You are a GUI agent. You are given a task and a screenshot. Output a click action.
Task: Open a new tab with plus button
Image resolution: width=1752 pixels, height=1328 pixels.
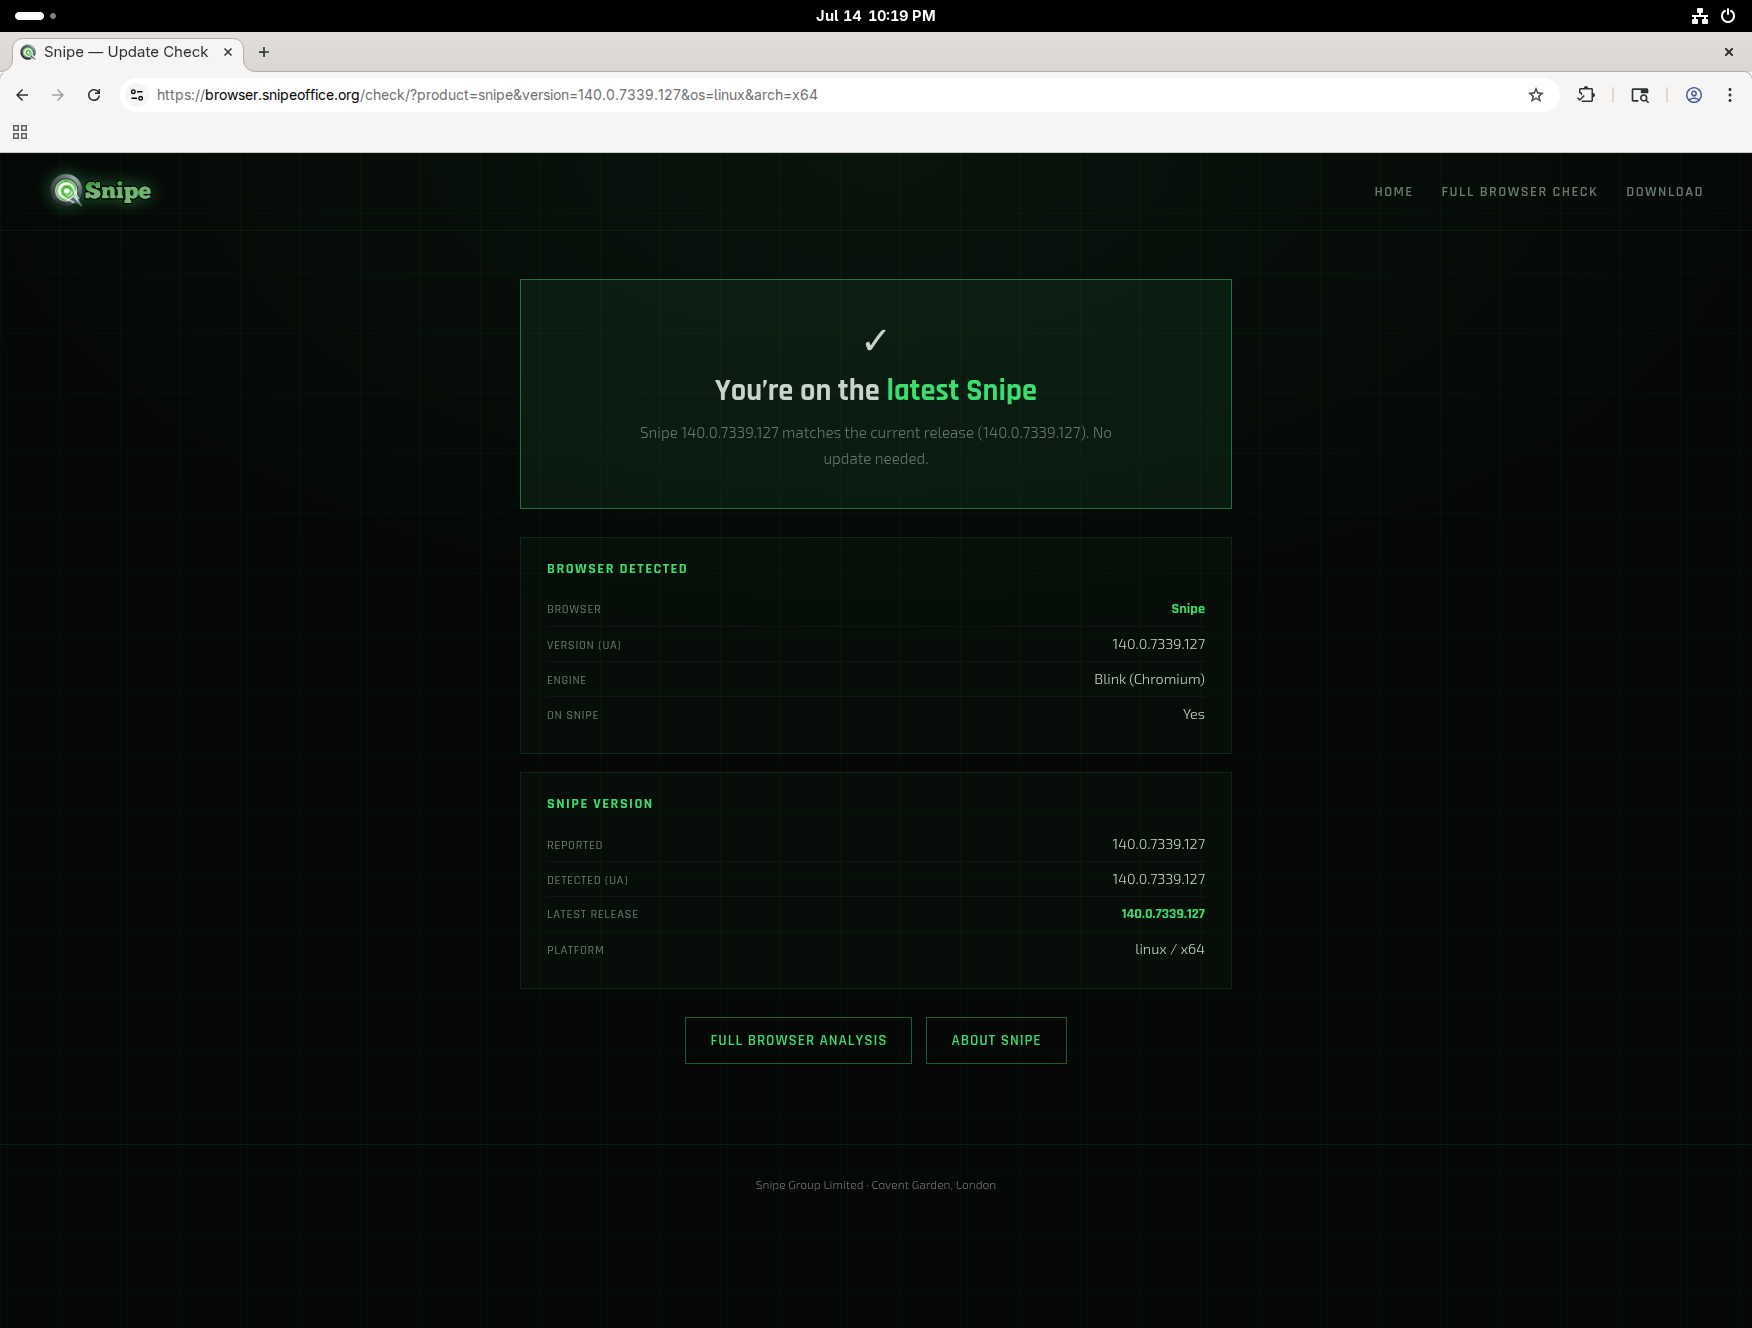(x=264, y=52)
